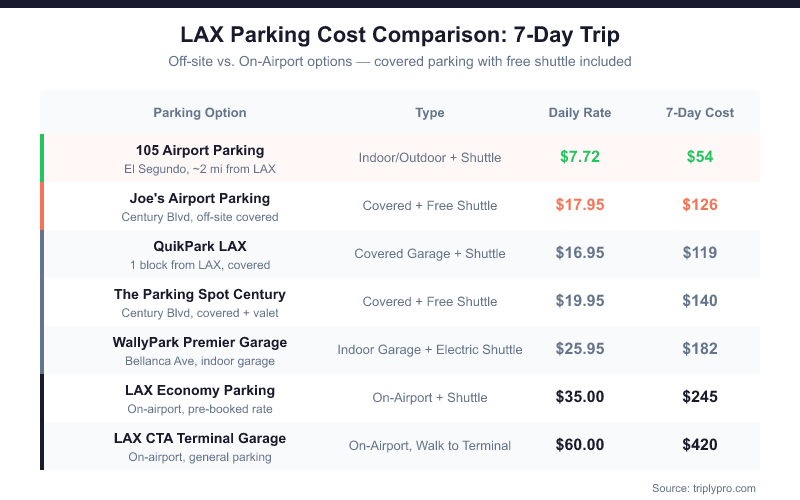The height and width of the screenshot is (500, 800).
Task: Click the $126 seven-day cost
Action: pyautogui.click(x=700, y=205)
